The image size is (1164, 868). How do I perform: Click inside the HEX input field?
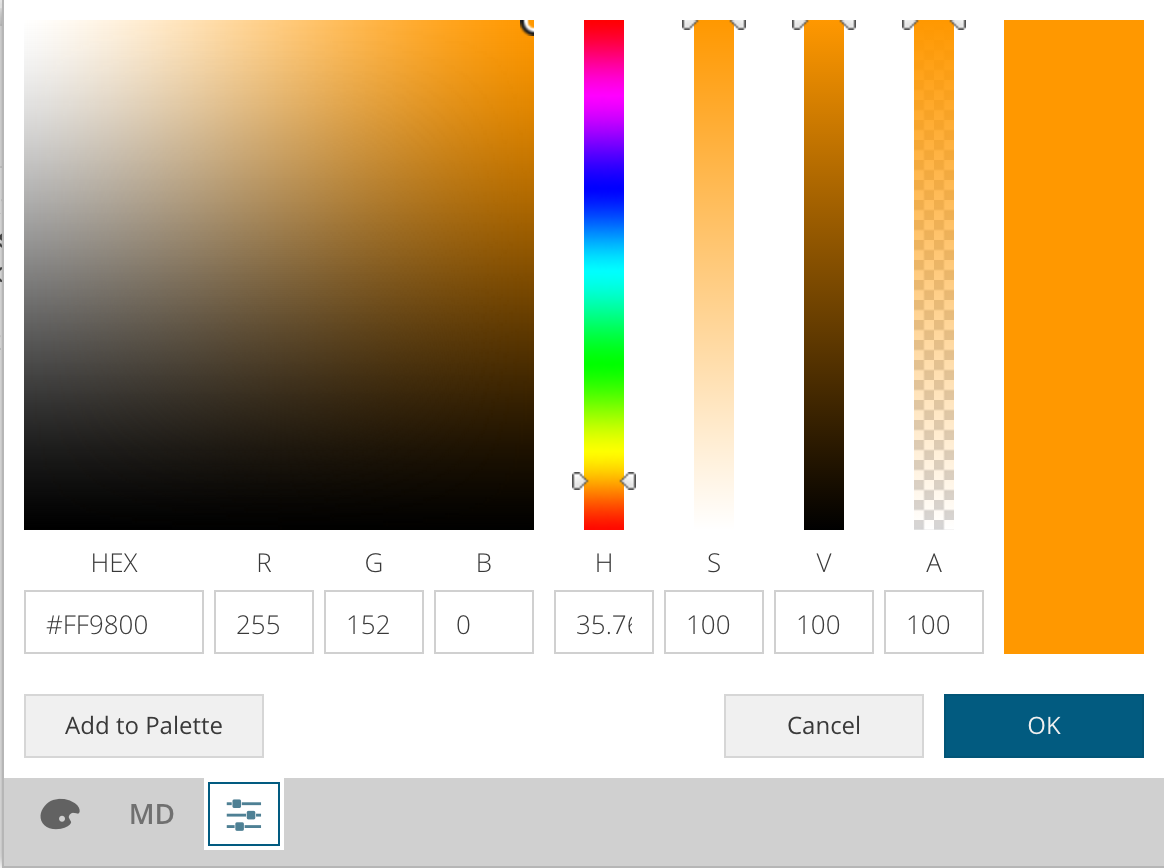pos(113,622)
